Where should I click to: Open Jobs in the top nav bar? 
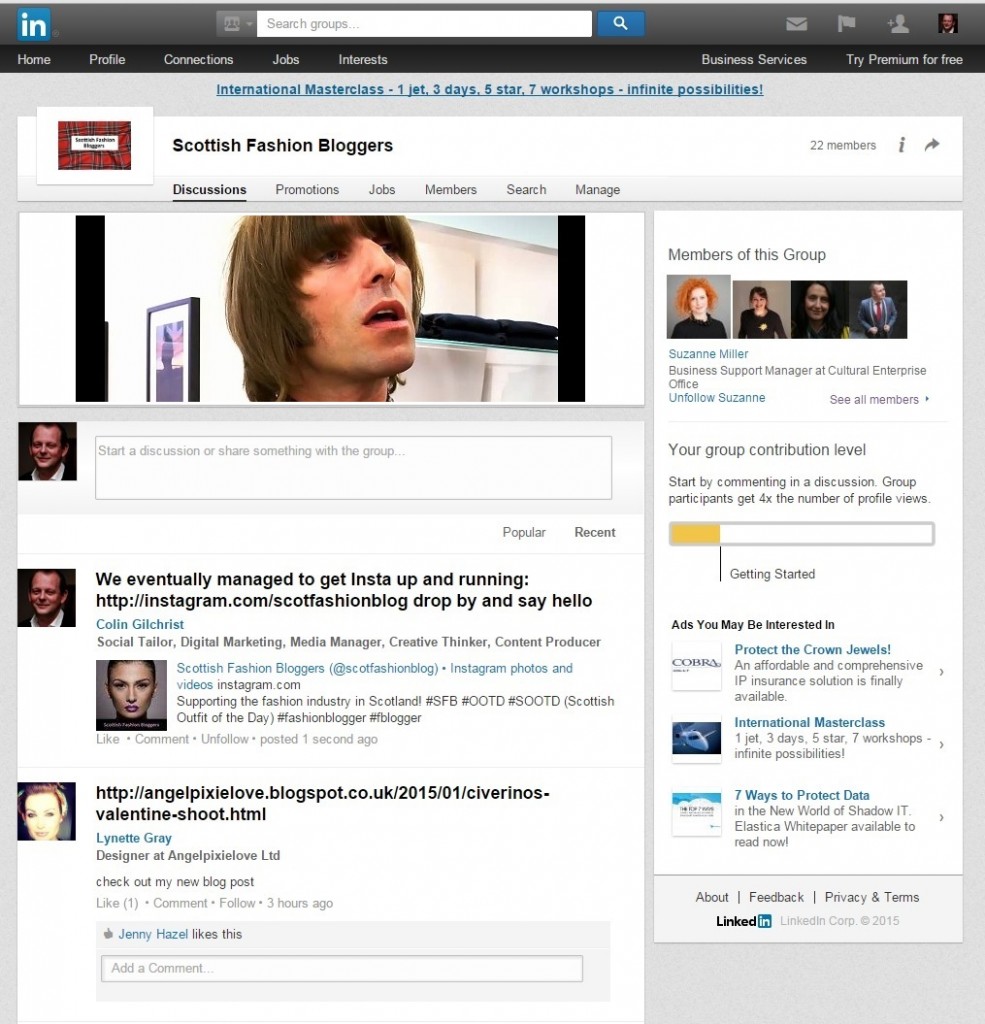(x=285, y=59)
